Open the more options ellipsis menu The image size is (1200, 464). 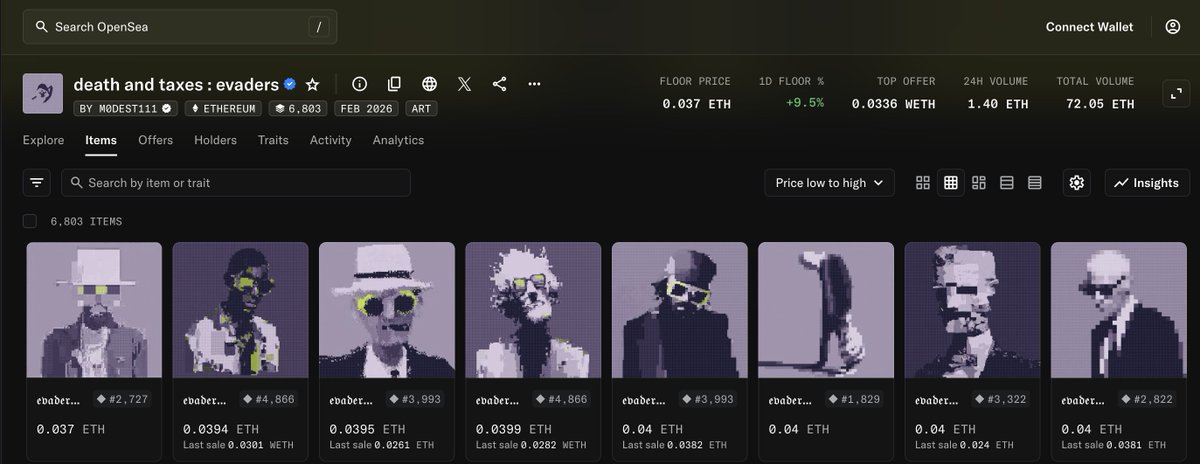(x=534, y=84)
